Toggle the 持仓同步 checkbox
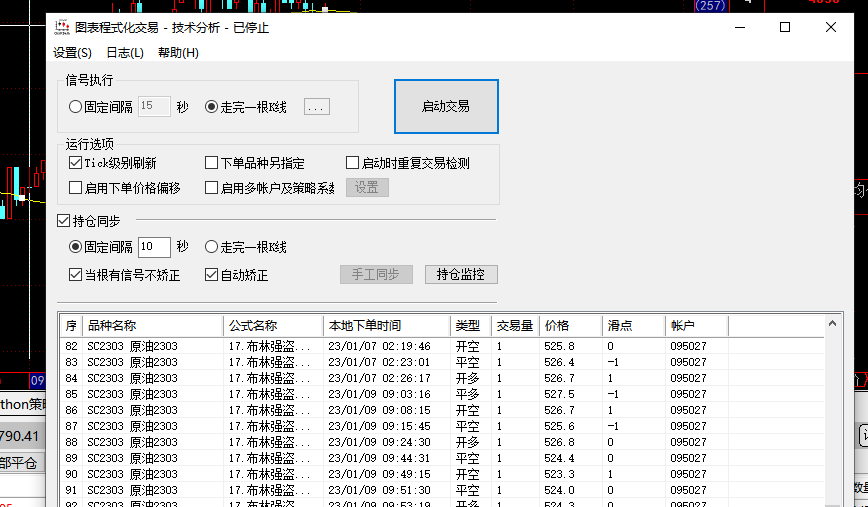Image resolution: width=868 pixels, height=507 pixels. [x=64, y=221]
